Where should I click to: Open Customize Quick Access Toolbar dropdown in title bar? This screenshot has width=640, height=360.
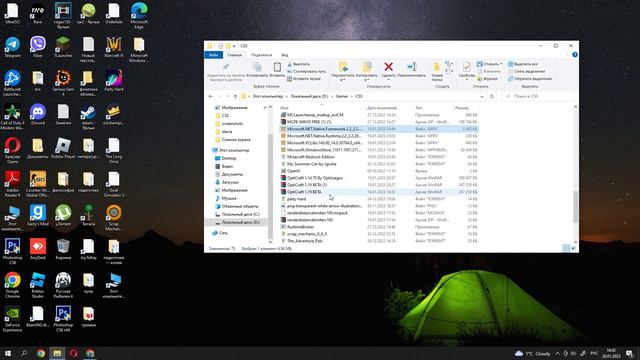(x=234, y=46)
